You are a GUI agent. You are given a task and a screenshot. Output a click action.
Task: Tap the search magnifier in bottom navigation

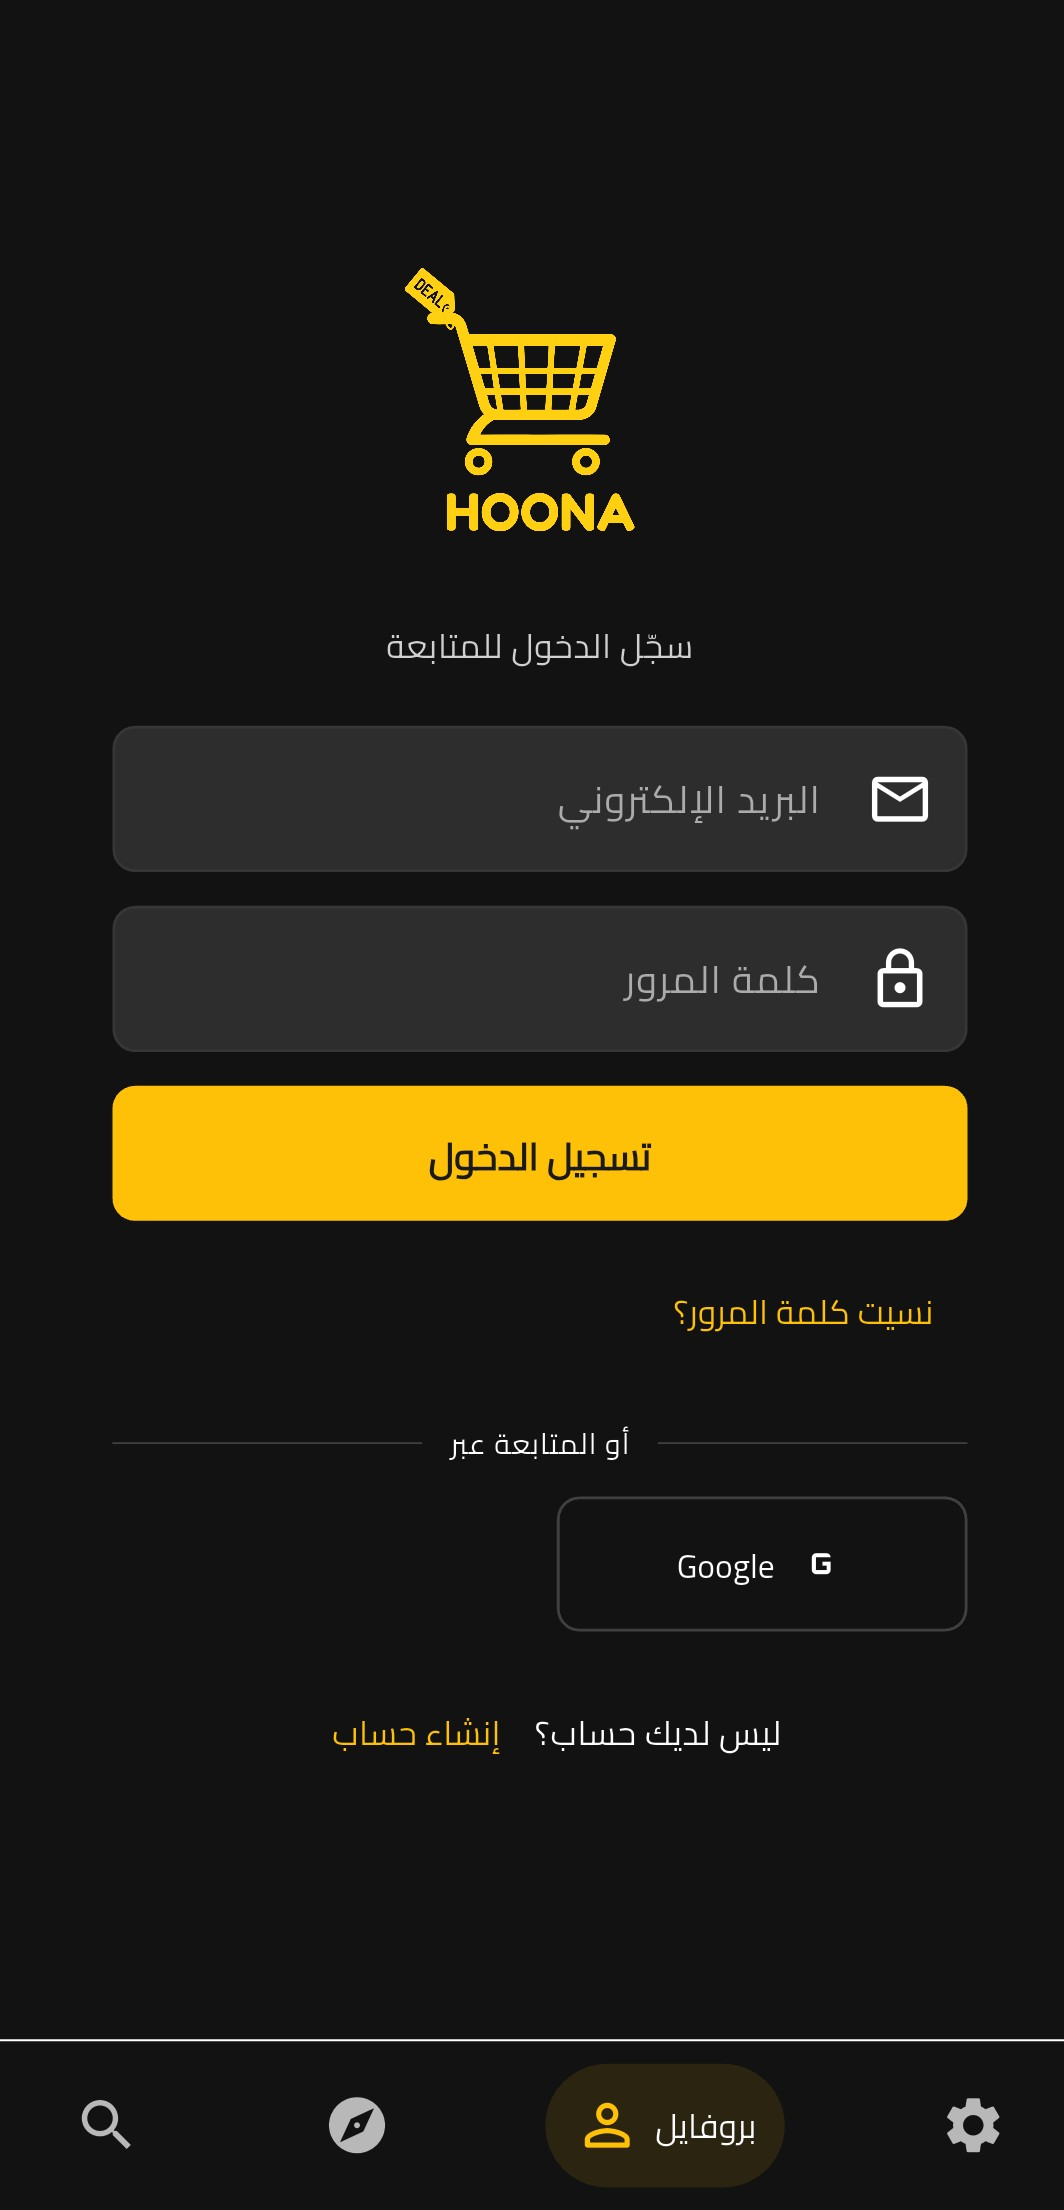(x=106, y=2124)
